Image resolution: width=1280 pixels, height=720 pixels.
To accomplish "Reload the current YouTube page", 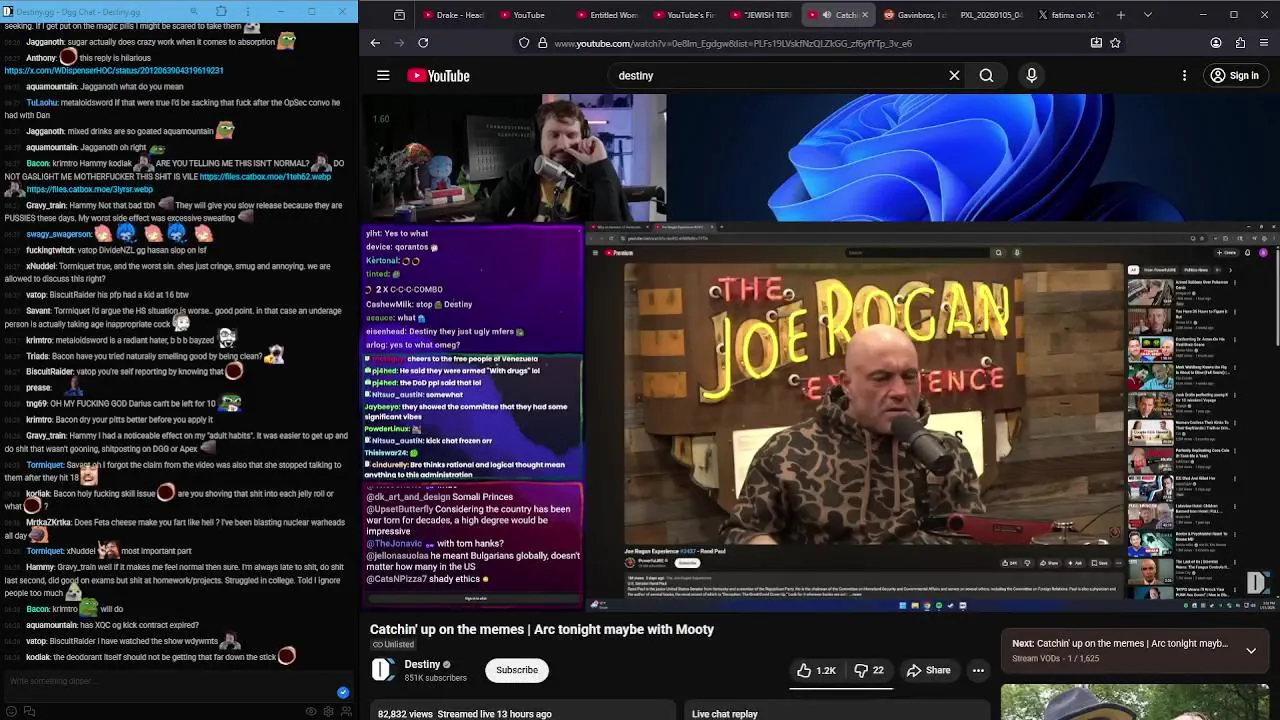I will [x=423, y=43].
